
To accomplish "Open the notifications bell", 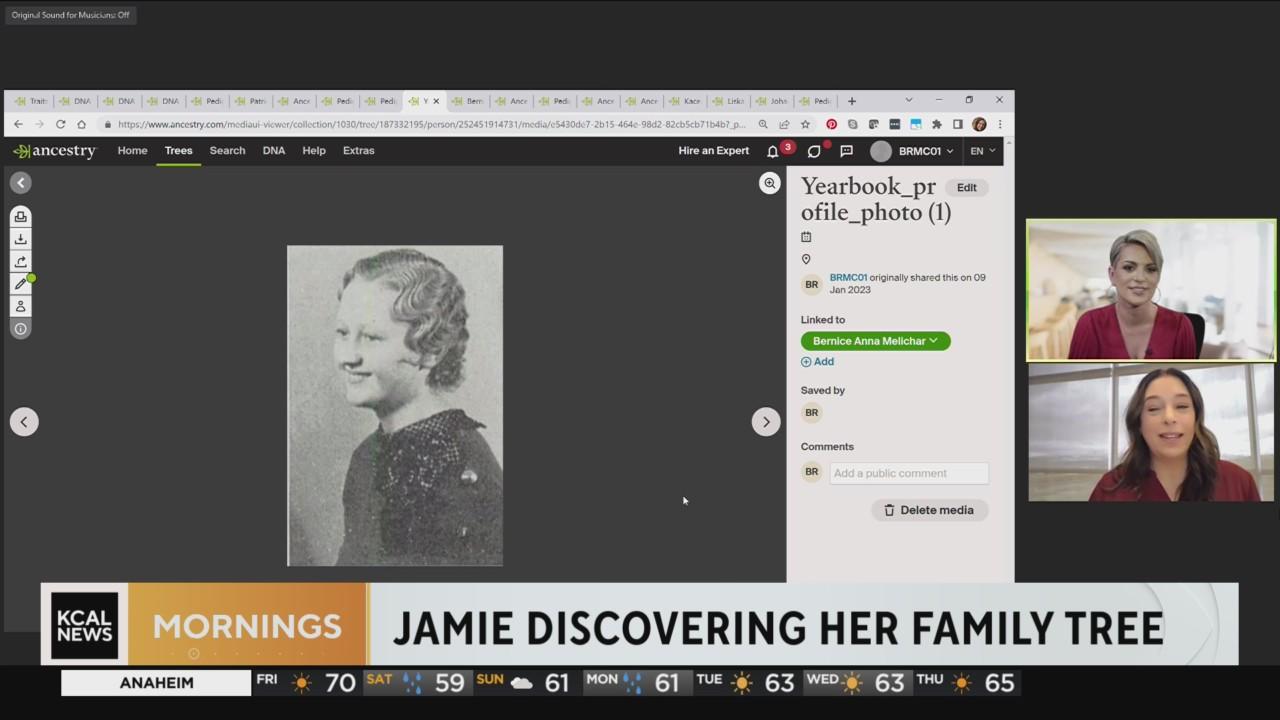I will (773, 151).
